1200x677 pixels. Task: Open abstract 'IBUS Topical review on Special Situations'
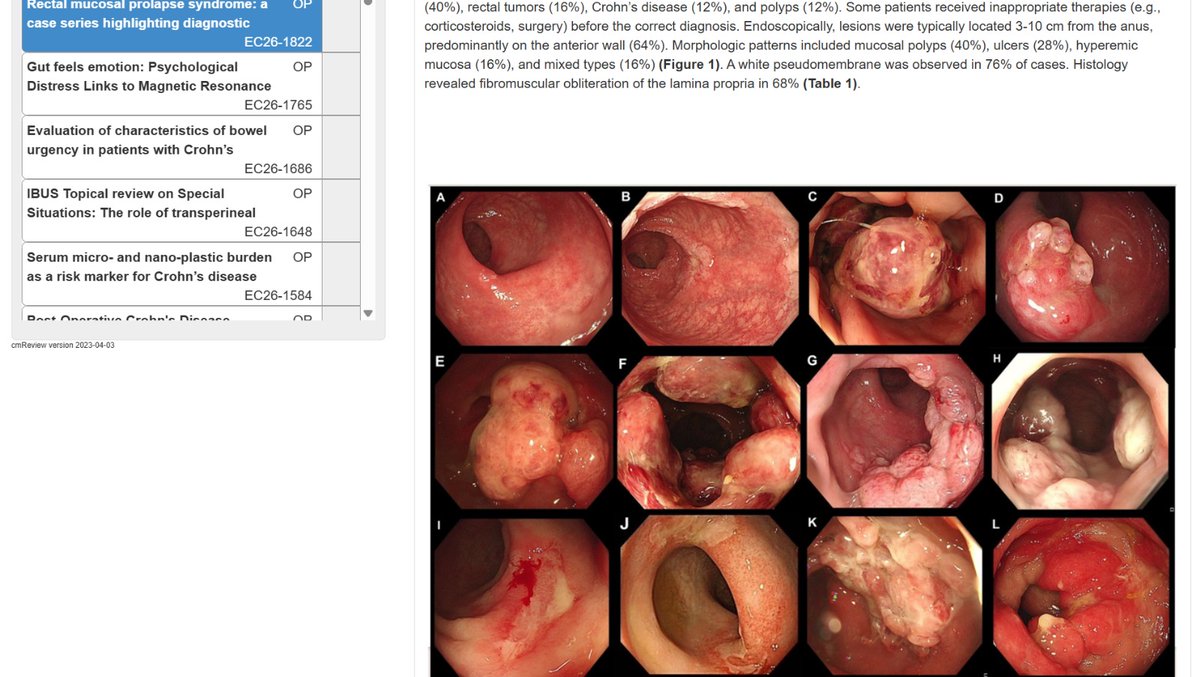pos(171,210)
